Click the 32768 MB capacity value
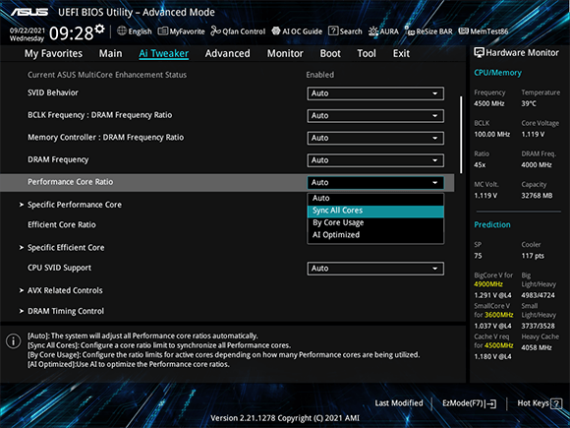The image size is (570, 428). coord(537,196)
